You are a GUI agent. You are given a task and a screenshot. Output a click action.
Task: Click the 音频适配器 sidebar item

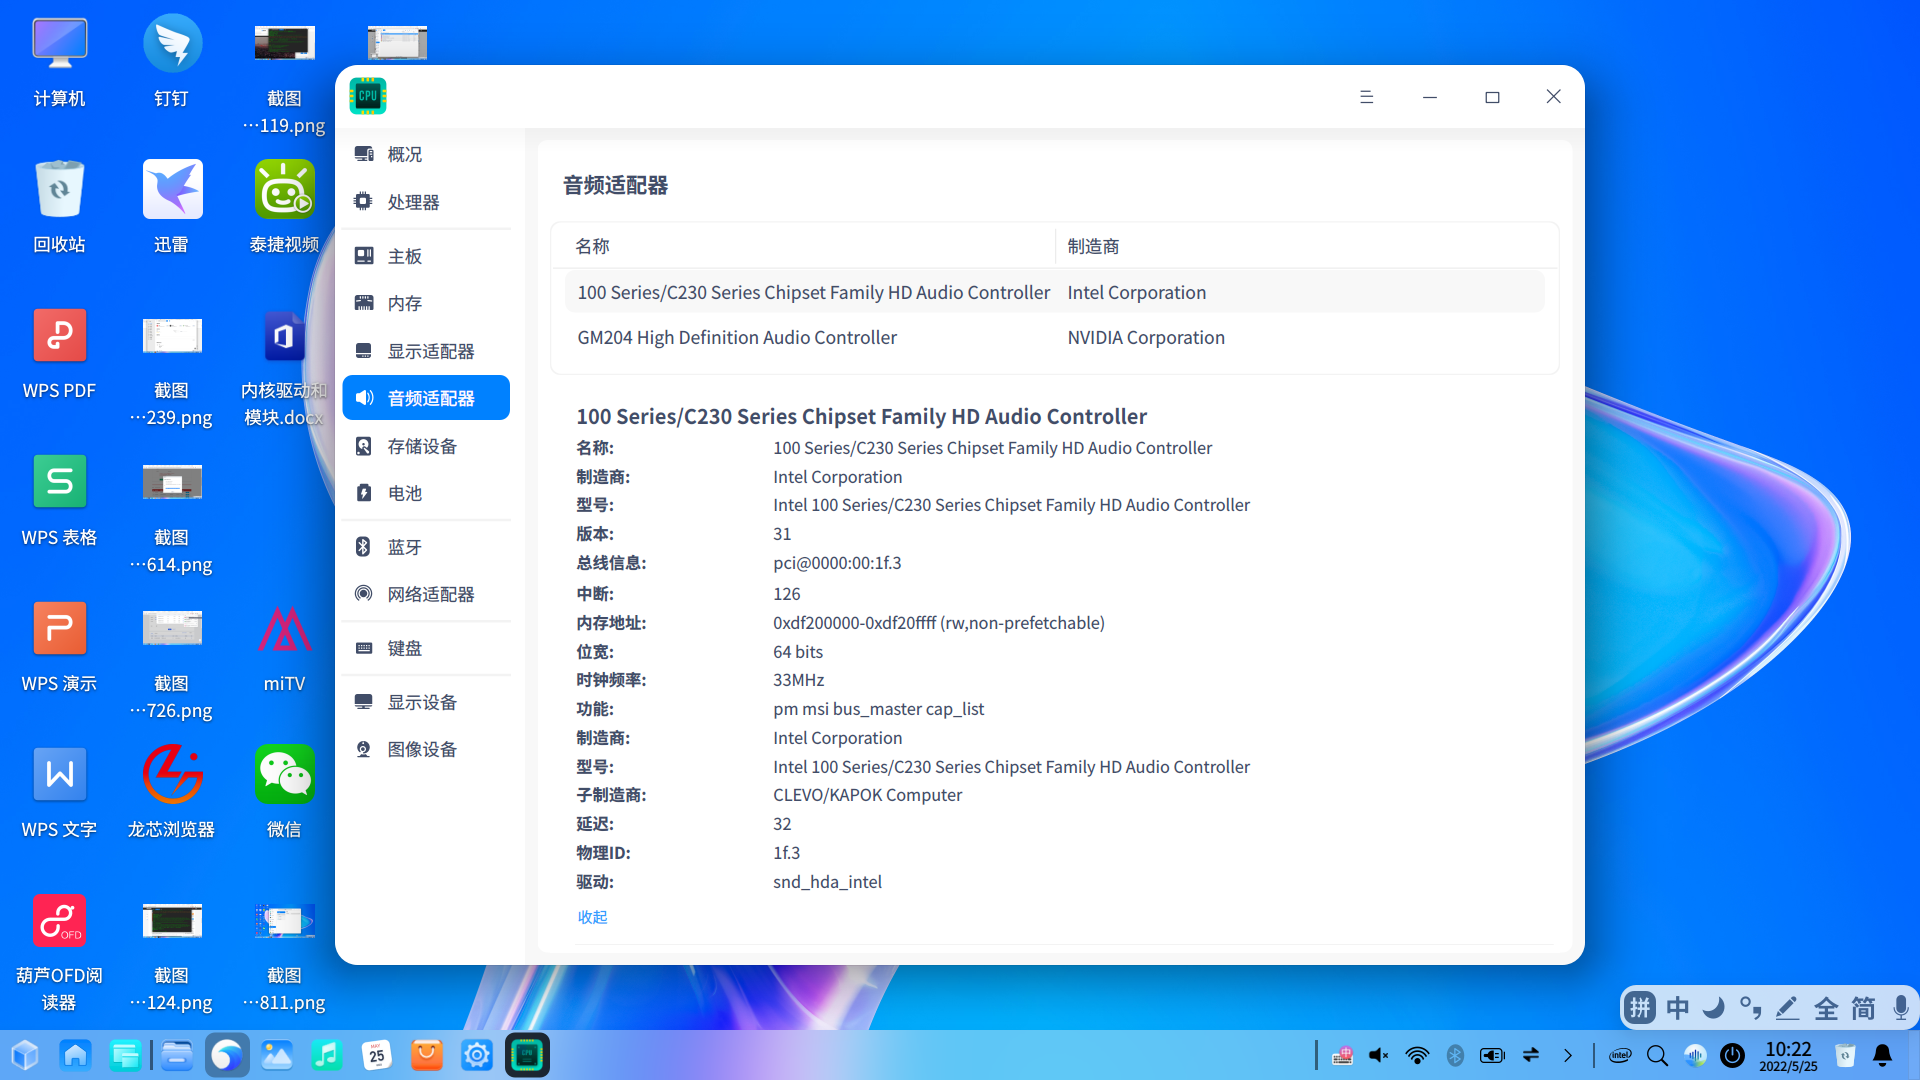[426, 398]
